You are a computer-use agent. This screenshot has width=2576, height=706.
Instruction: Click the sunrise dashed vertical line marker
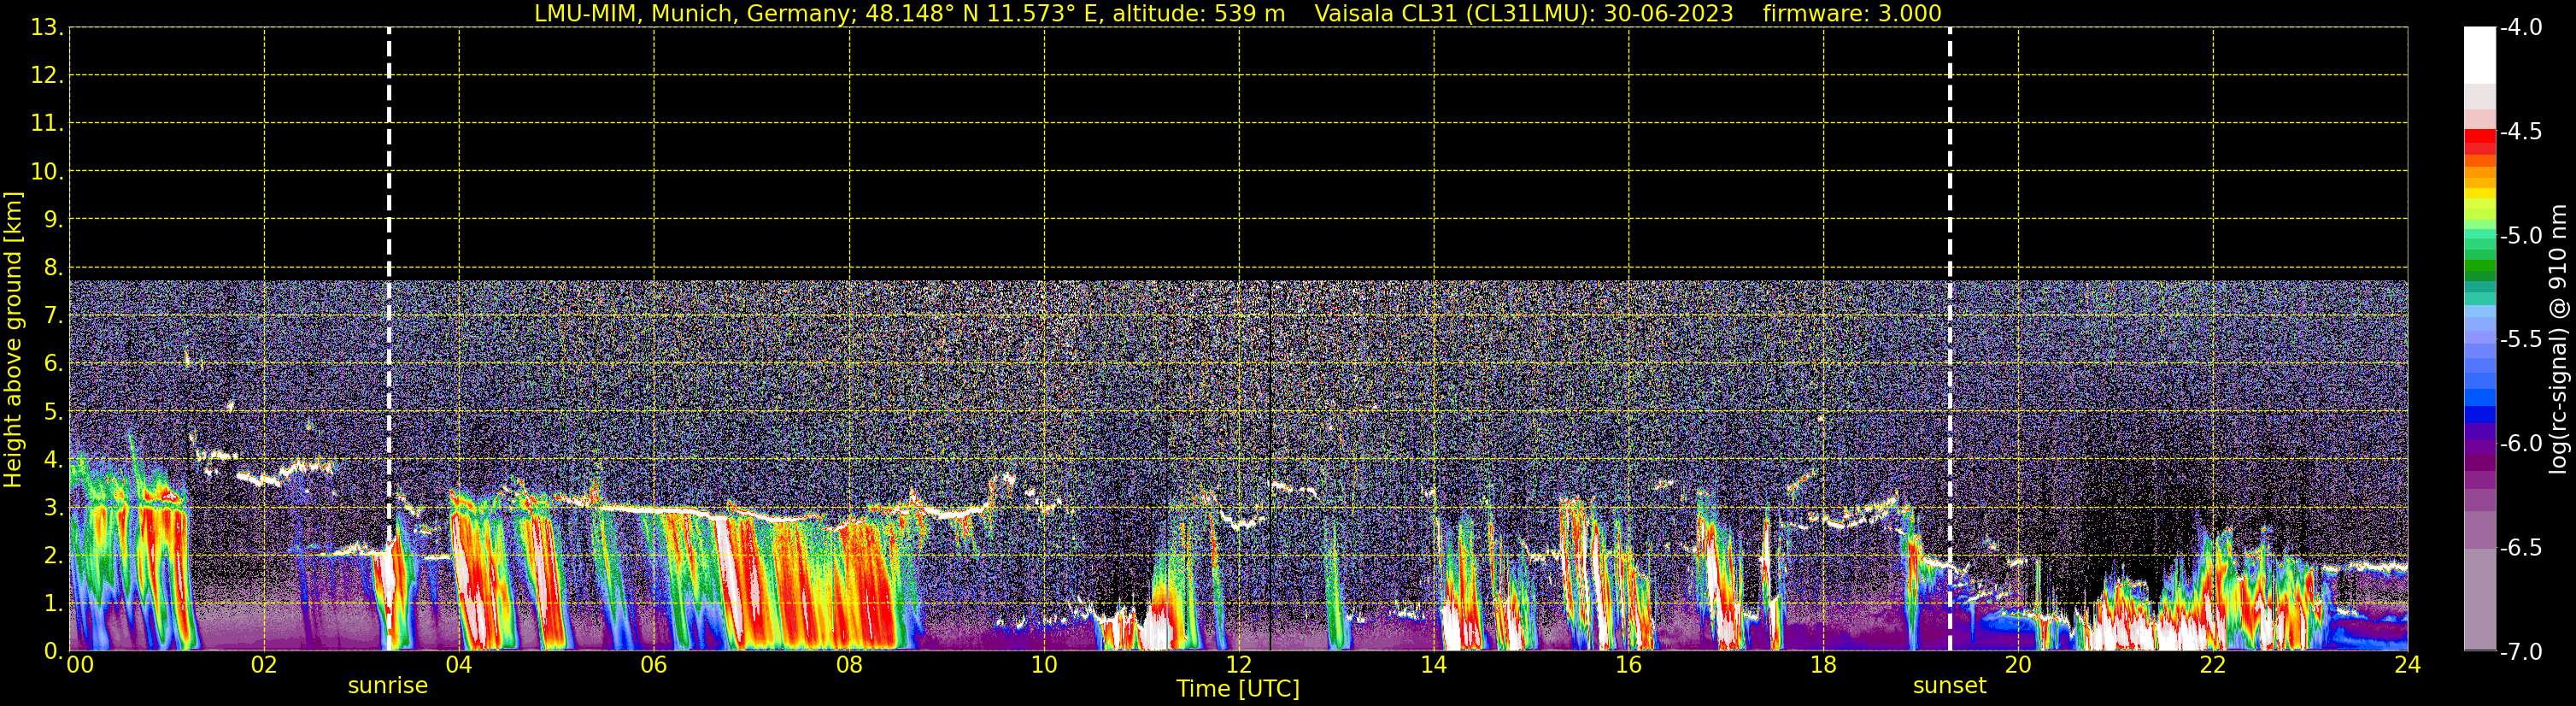[x=389, y=338]
